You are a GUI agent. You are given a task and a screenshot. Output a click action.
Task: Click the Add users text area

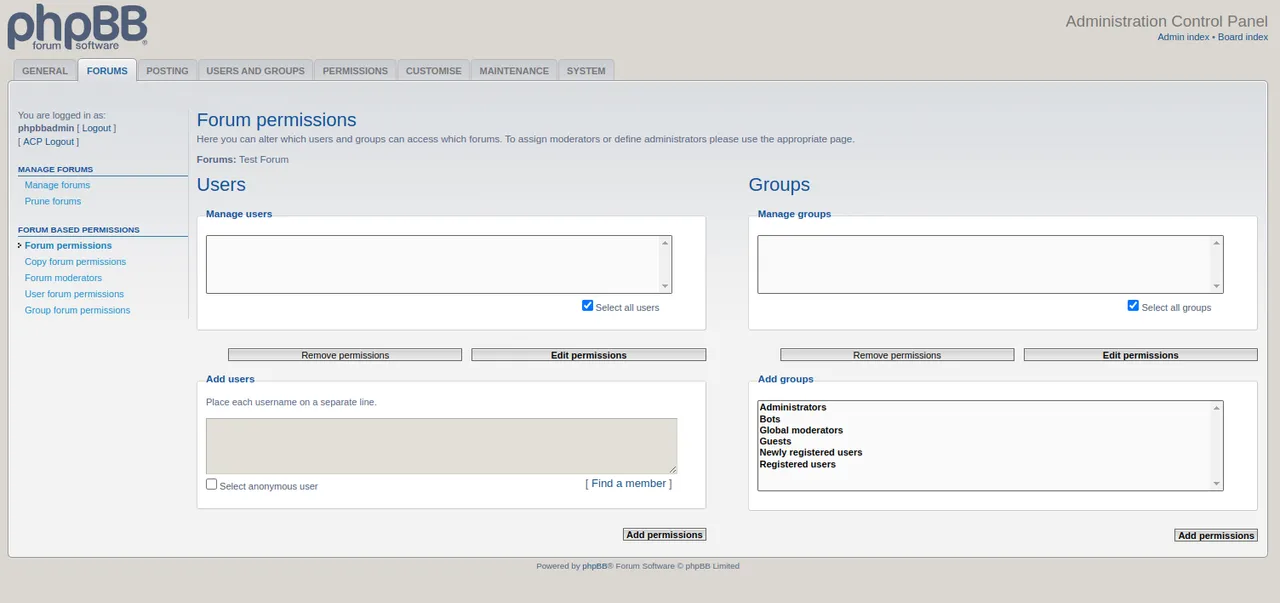click(x=441, y=446)
